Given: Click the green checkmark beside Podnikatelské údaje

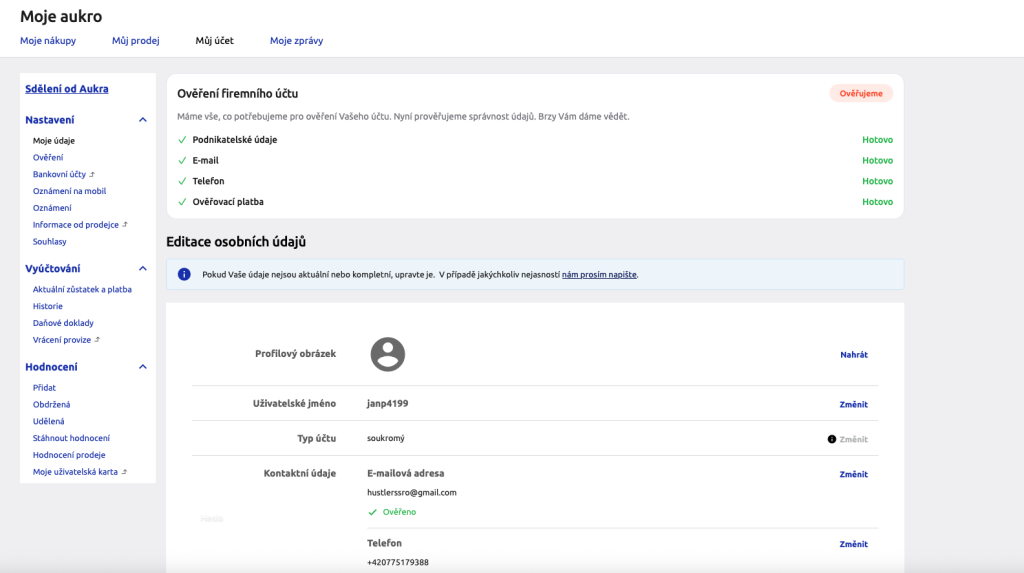Looking at the screenshot, I should (x=182, y=140).
